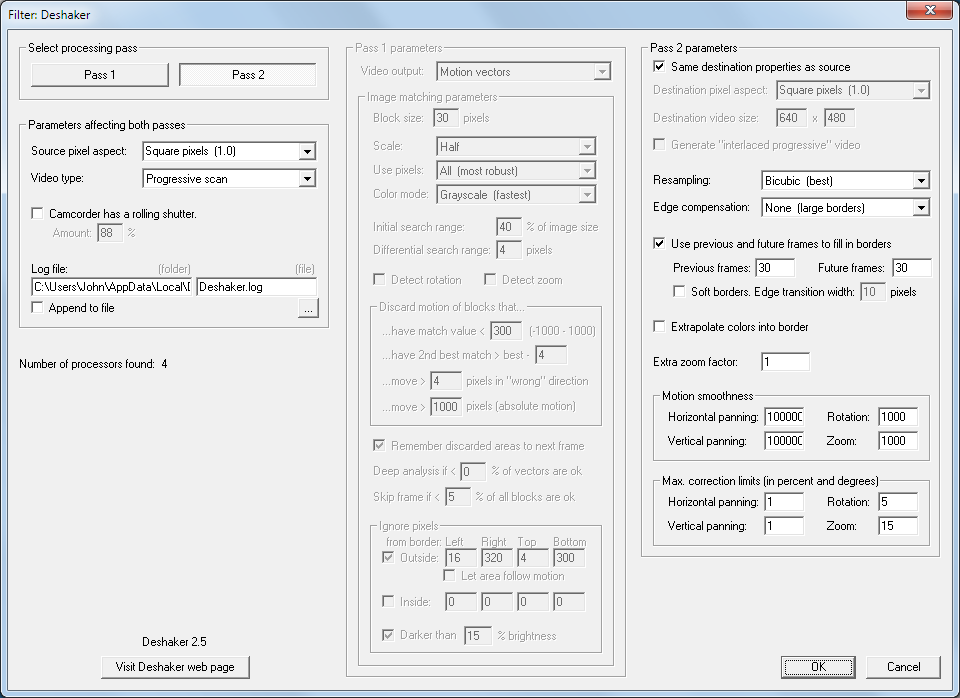Click the Deep analysis percentage field
The image size is (960, 698).
(473, 471)
